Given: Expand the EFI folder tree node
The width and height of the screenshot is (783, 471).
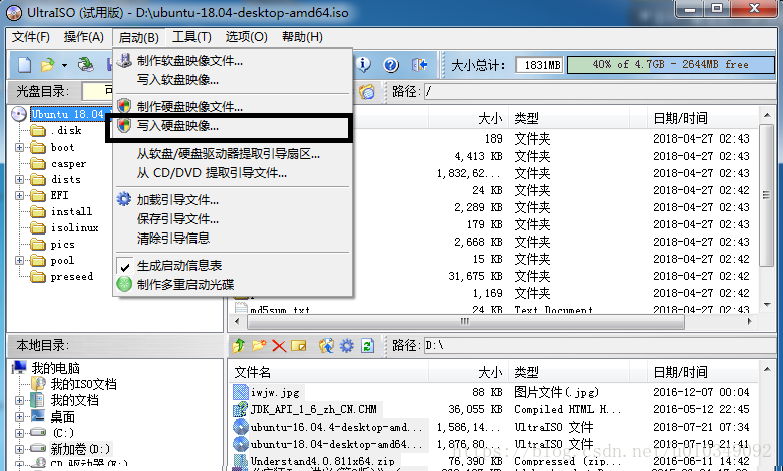Looking at the screenshot, I should point(19,195).
